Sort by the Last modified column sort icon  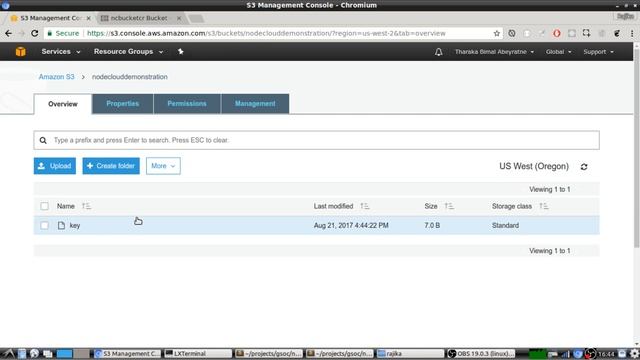[364, 206]
